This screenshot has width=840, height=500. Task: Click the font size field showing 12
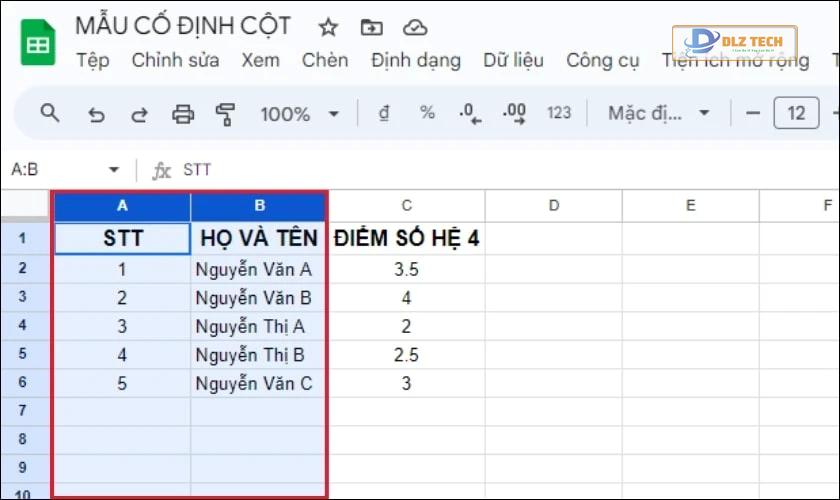(796, 113)
